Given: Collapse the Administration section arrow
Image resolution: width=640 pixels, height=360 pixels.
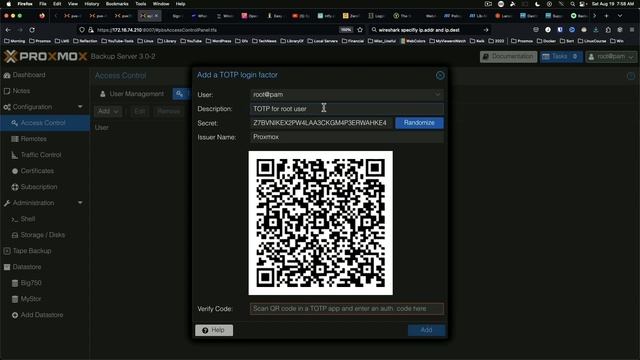Looking at the screenshot, I should [80, 203].
